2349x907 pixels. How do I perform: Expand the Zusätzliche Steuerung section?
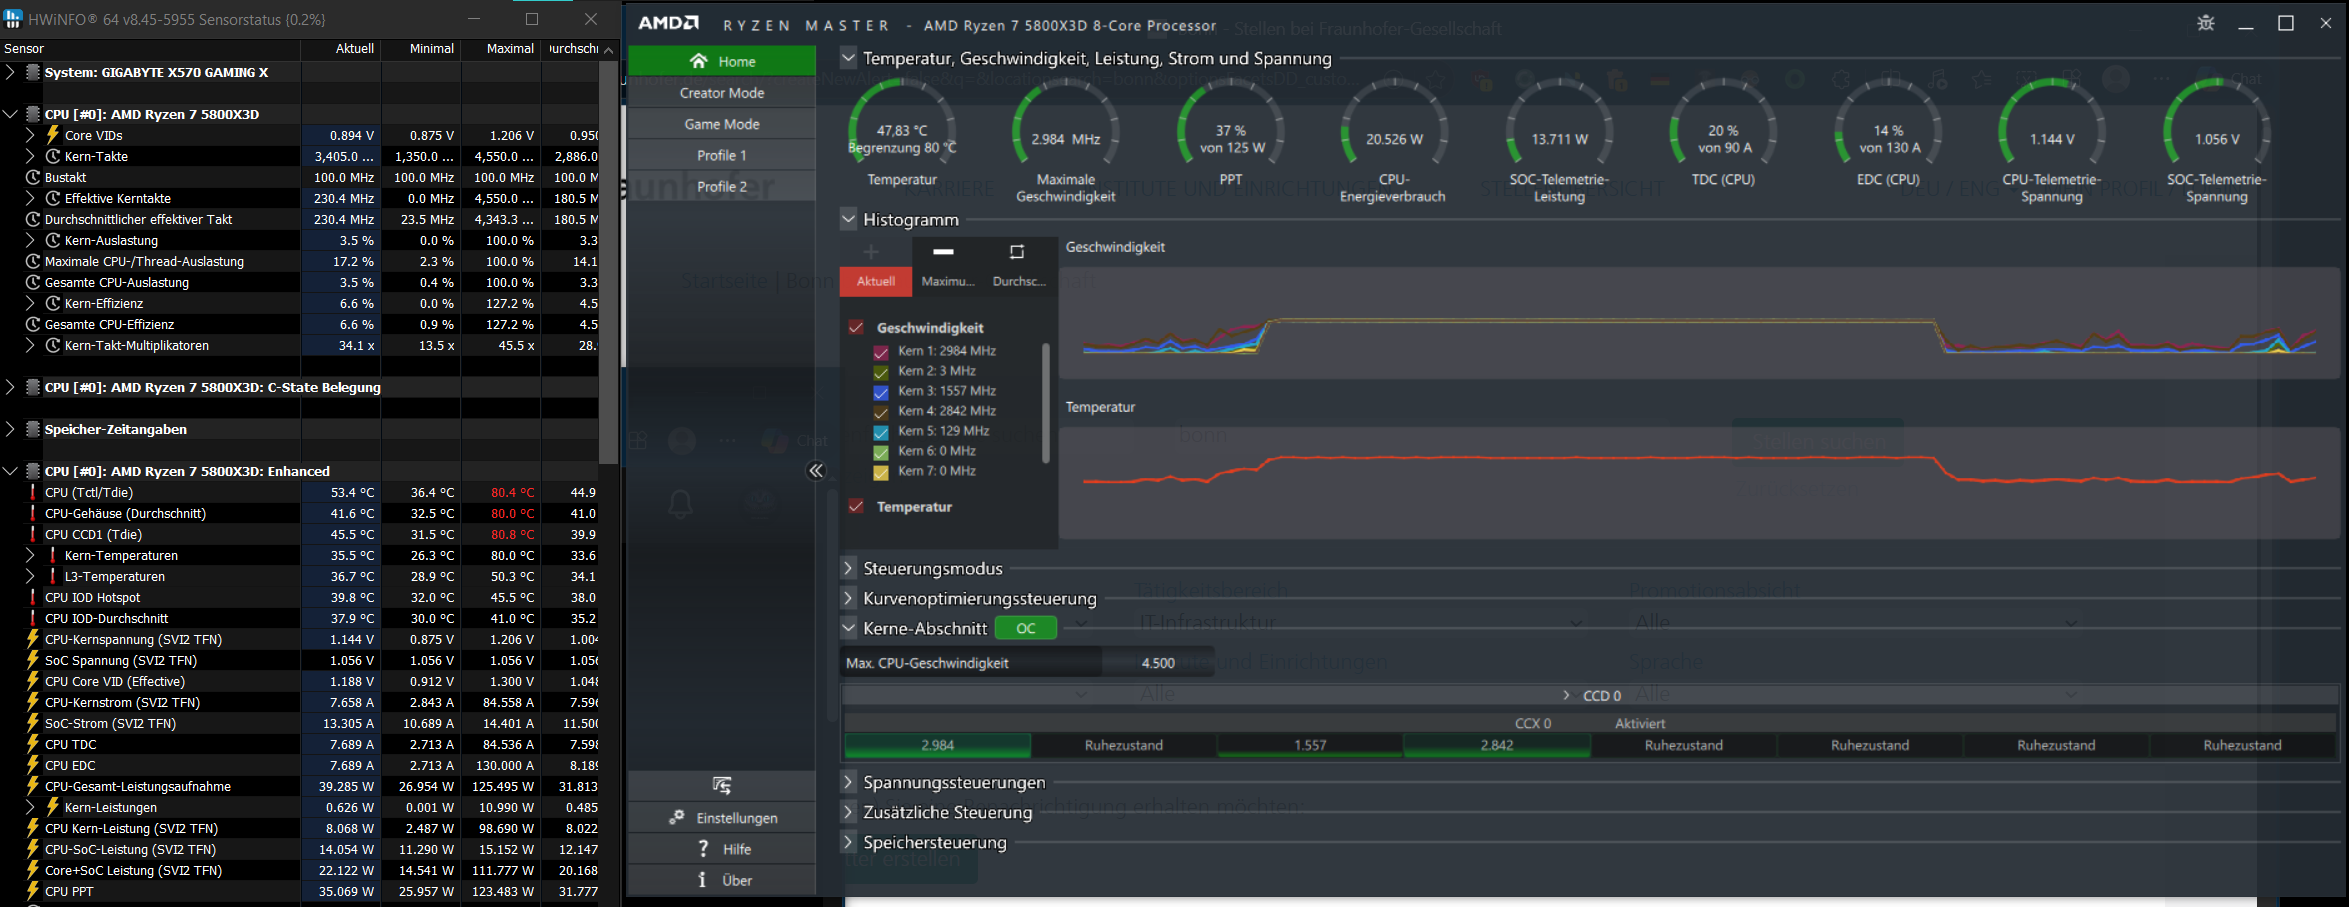click(x=848, y=812)
